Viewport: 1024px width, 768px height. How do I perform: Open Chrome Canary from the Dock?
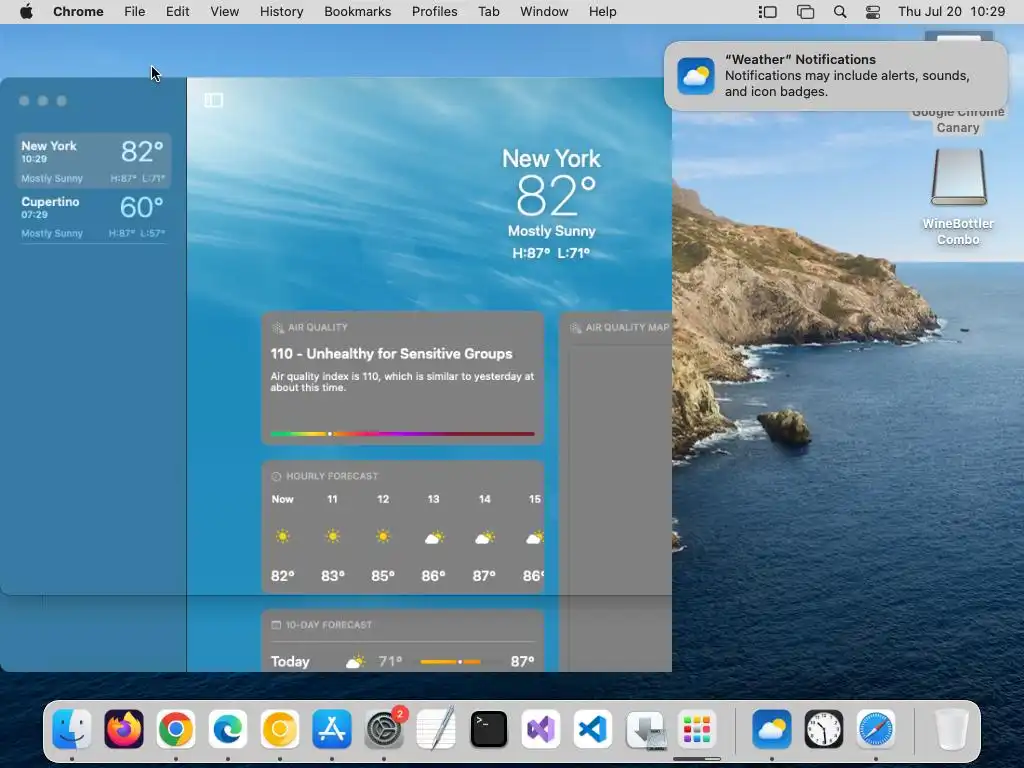coord(280,729)
